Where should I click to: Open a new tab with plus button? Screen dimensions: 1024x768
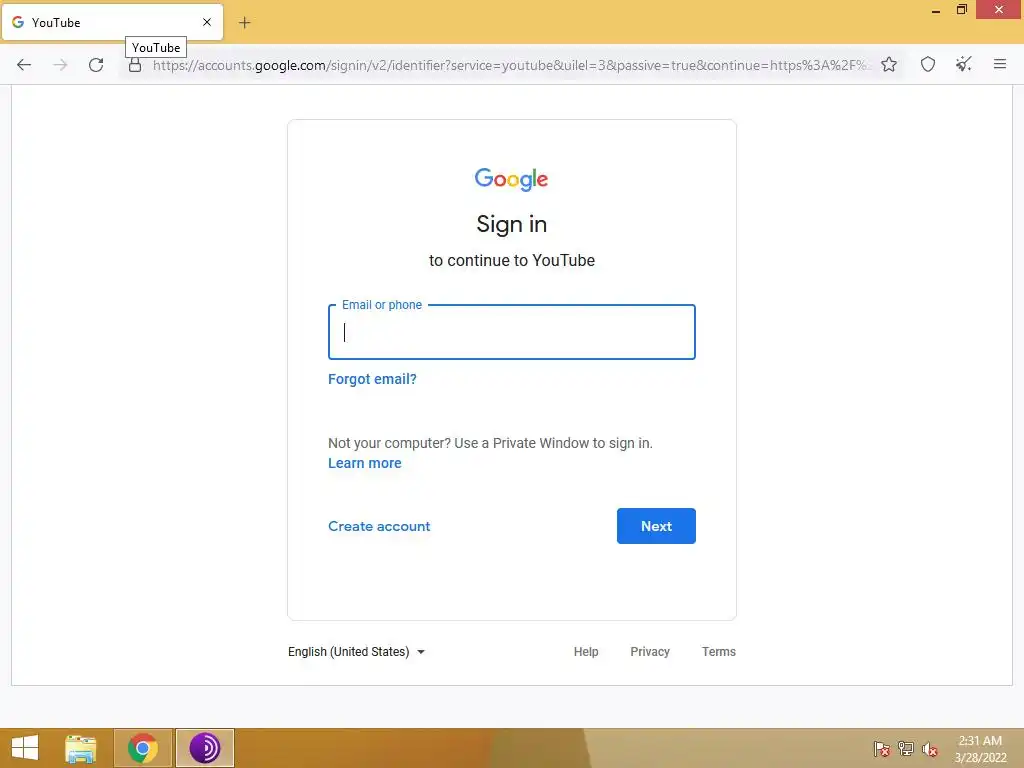[x=244, y=23]
